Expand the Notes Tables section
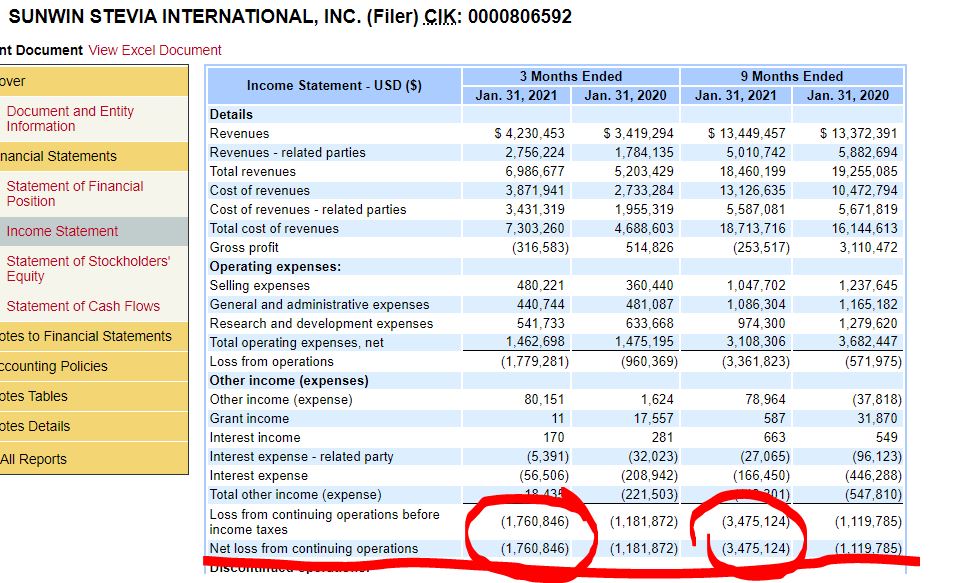 click(x=35, y=396)
